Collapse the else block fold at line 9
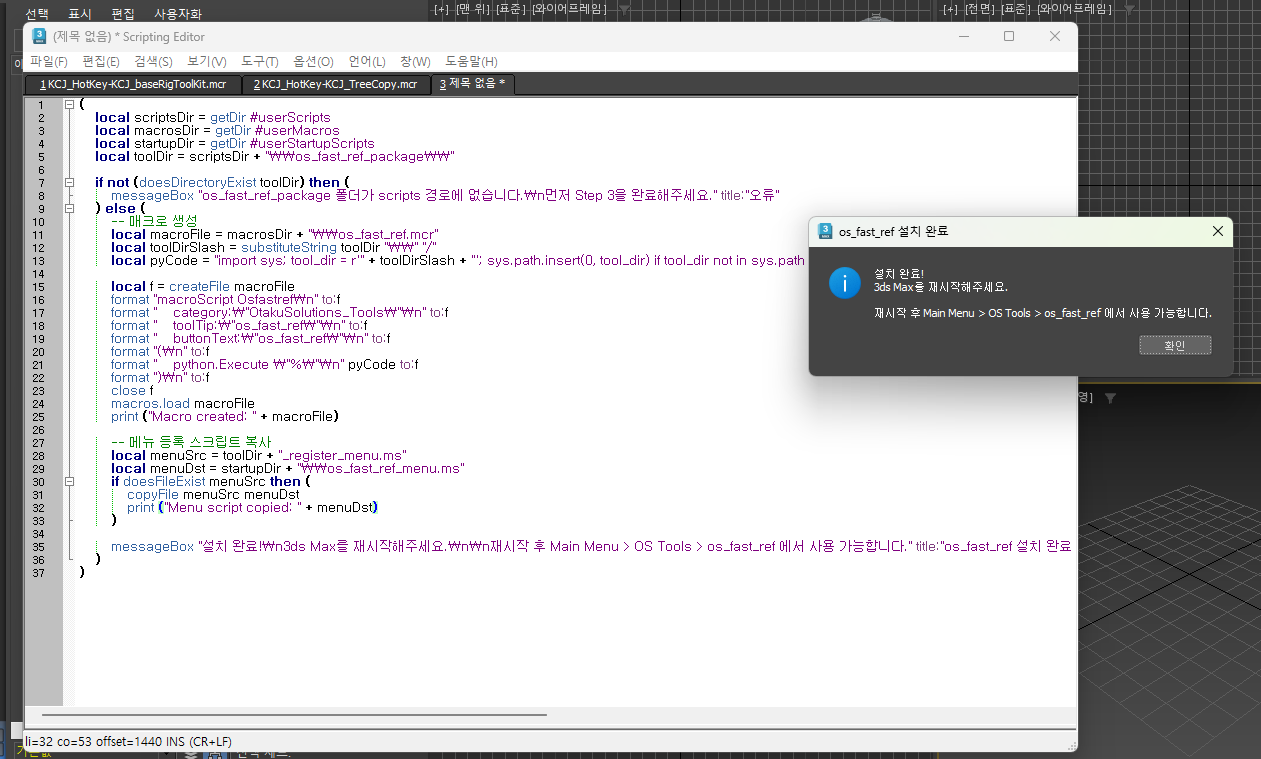 (x=68, y=209)
